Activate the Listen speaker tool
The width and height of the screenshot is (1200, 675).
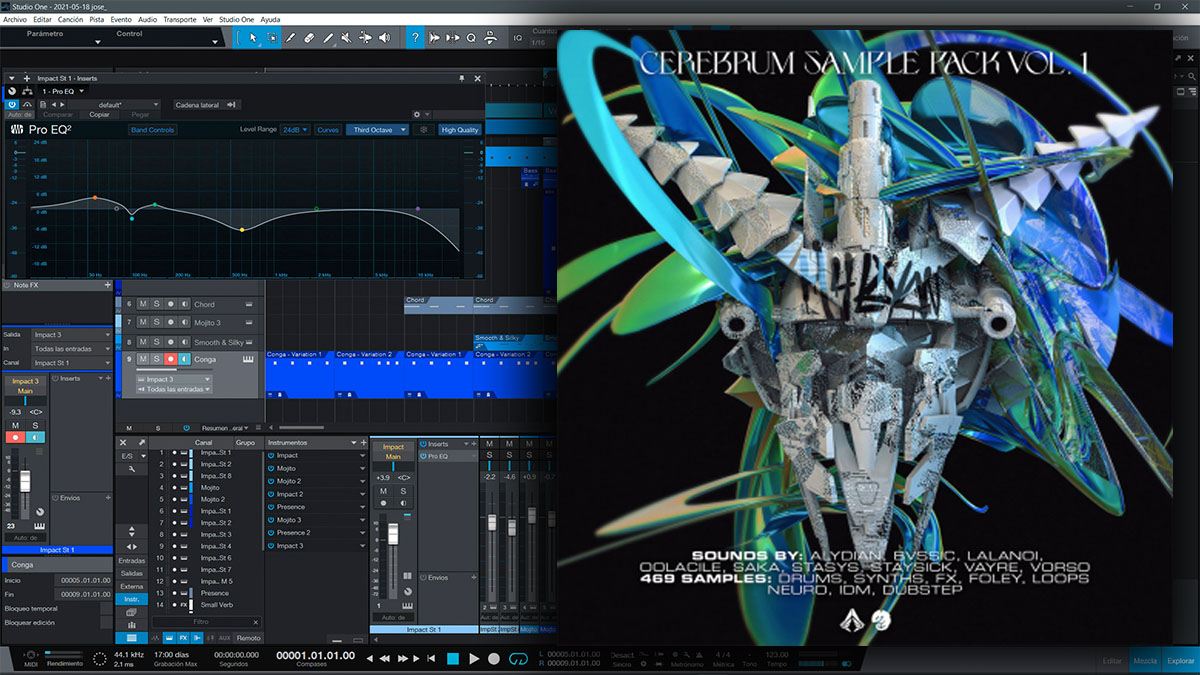(384, 38)
